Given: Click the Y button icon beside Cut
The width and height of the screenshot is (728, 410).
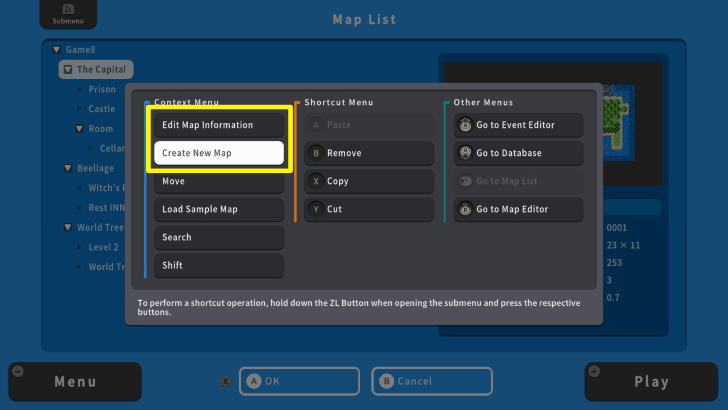Looking at the screenshot, I should pyautogui.click(x=316, y=209).
